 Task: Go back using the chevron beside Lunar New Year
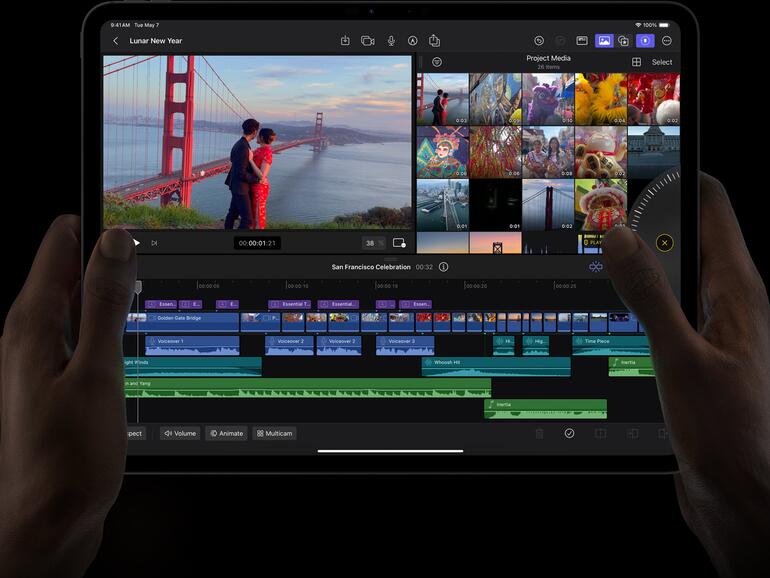click(116, 41)
